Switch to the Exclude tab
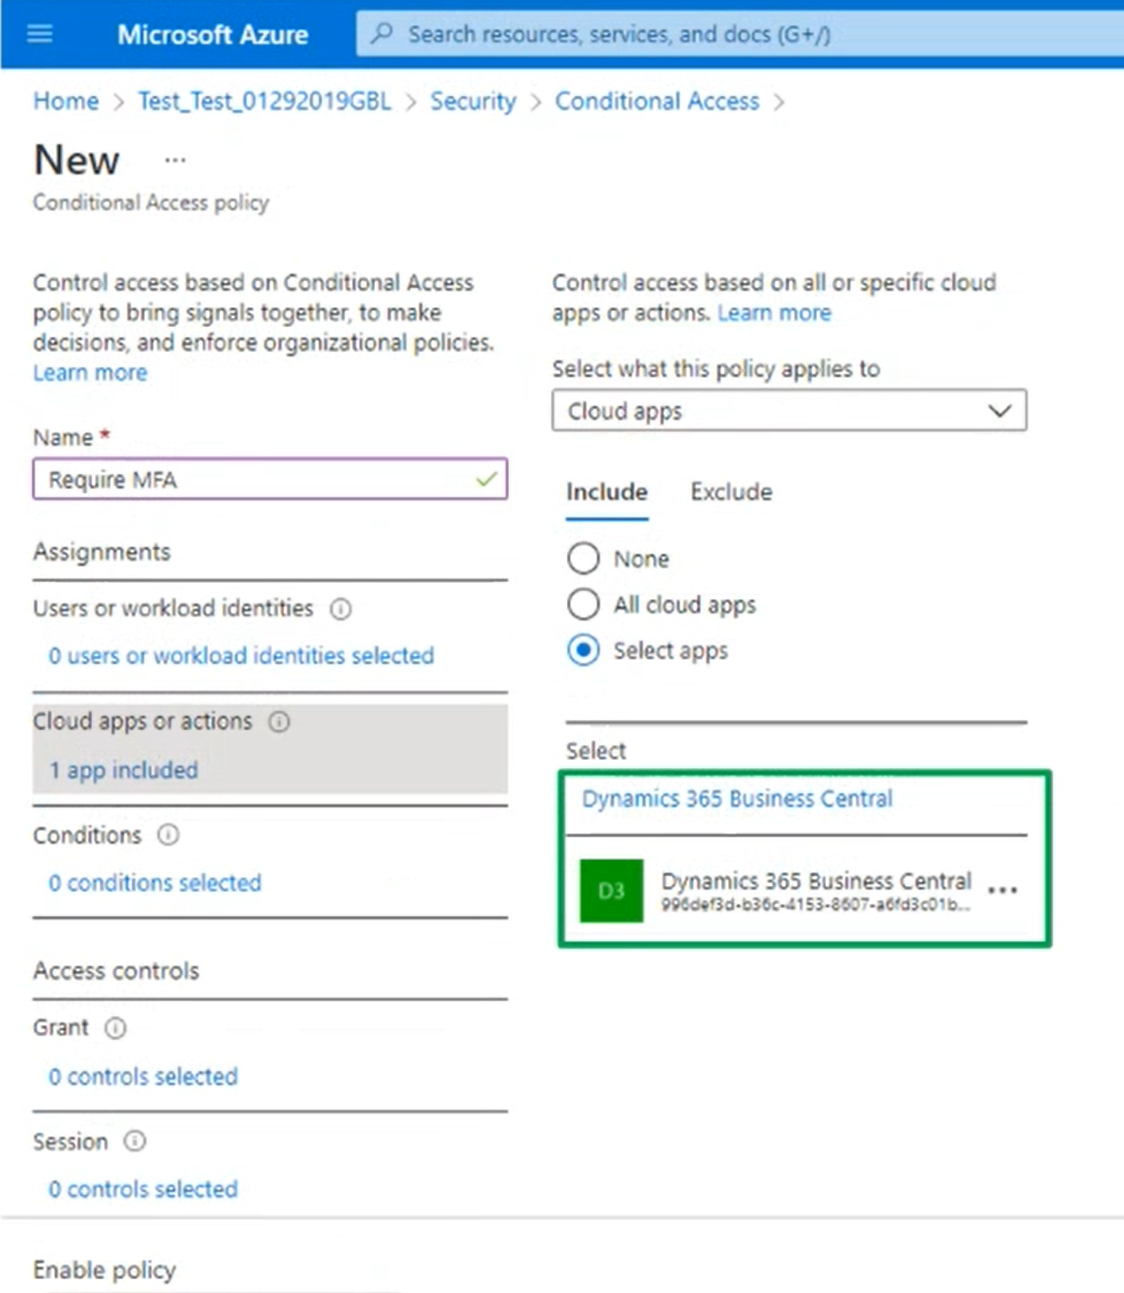 (731, 492)
